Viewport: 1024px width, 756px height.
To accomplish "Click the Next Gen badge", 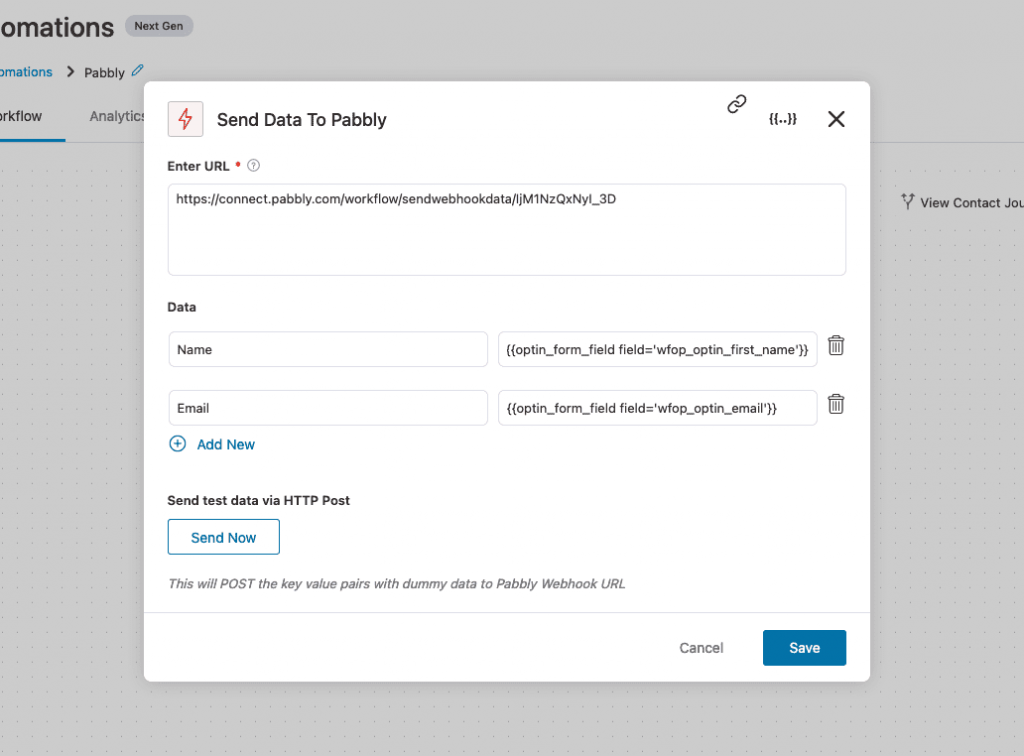I will pos(159,26).
